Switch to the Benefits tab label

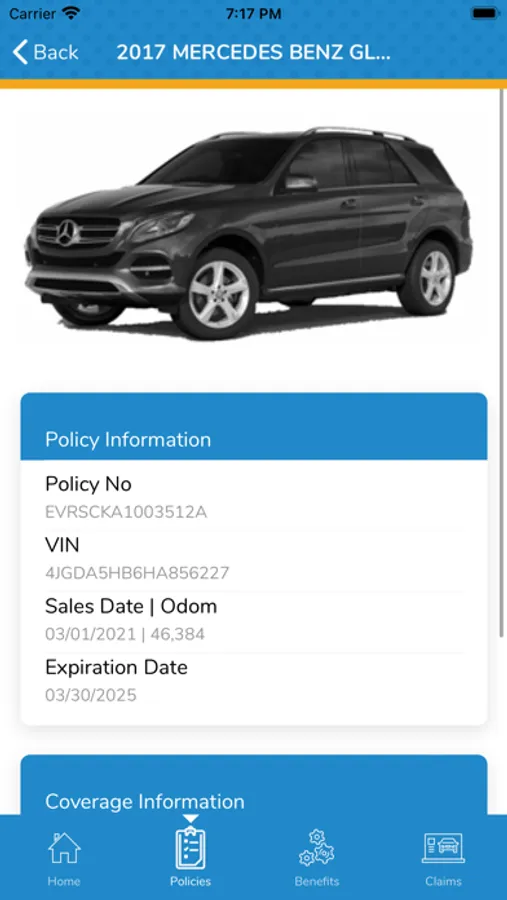tap(316, 881)
